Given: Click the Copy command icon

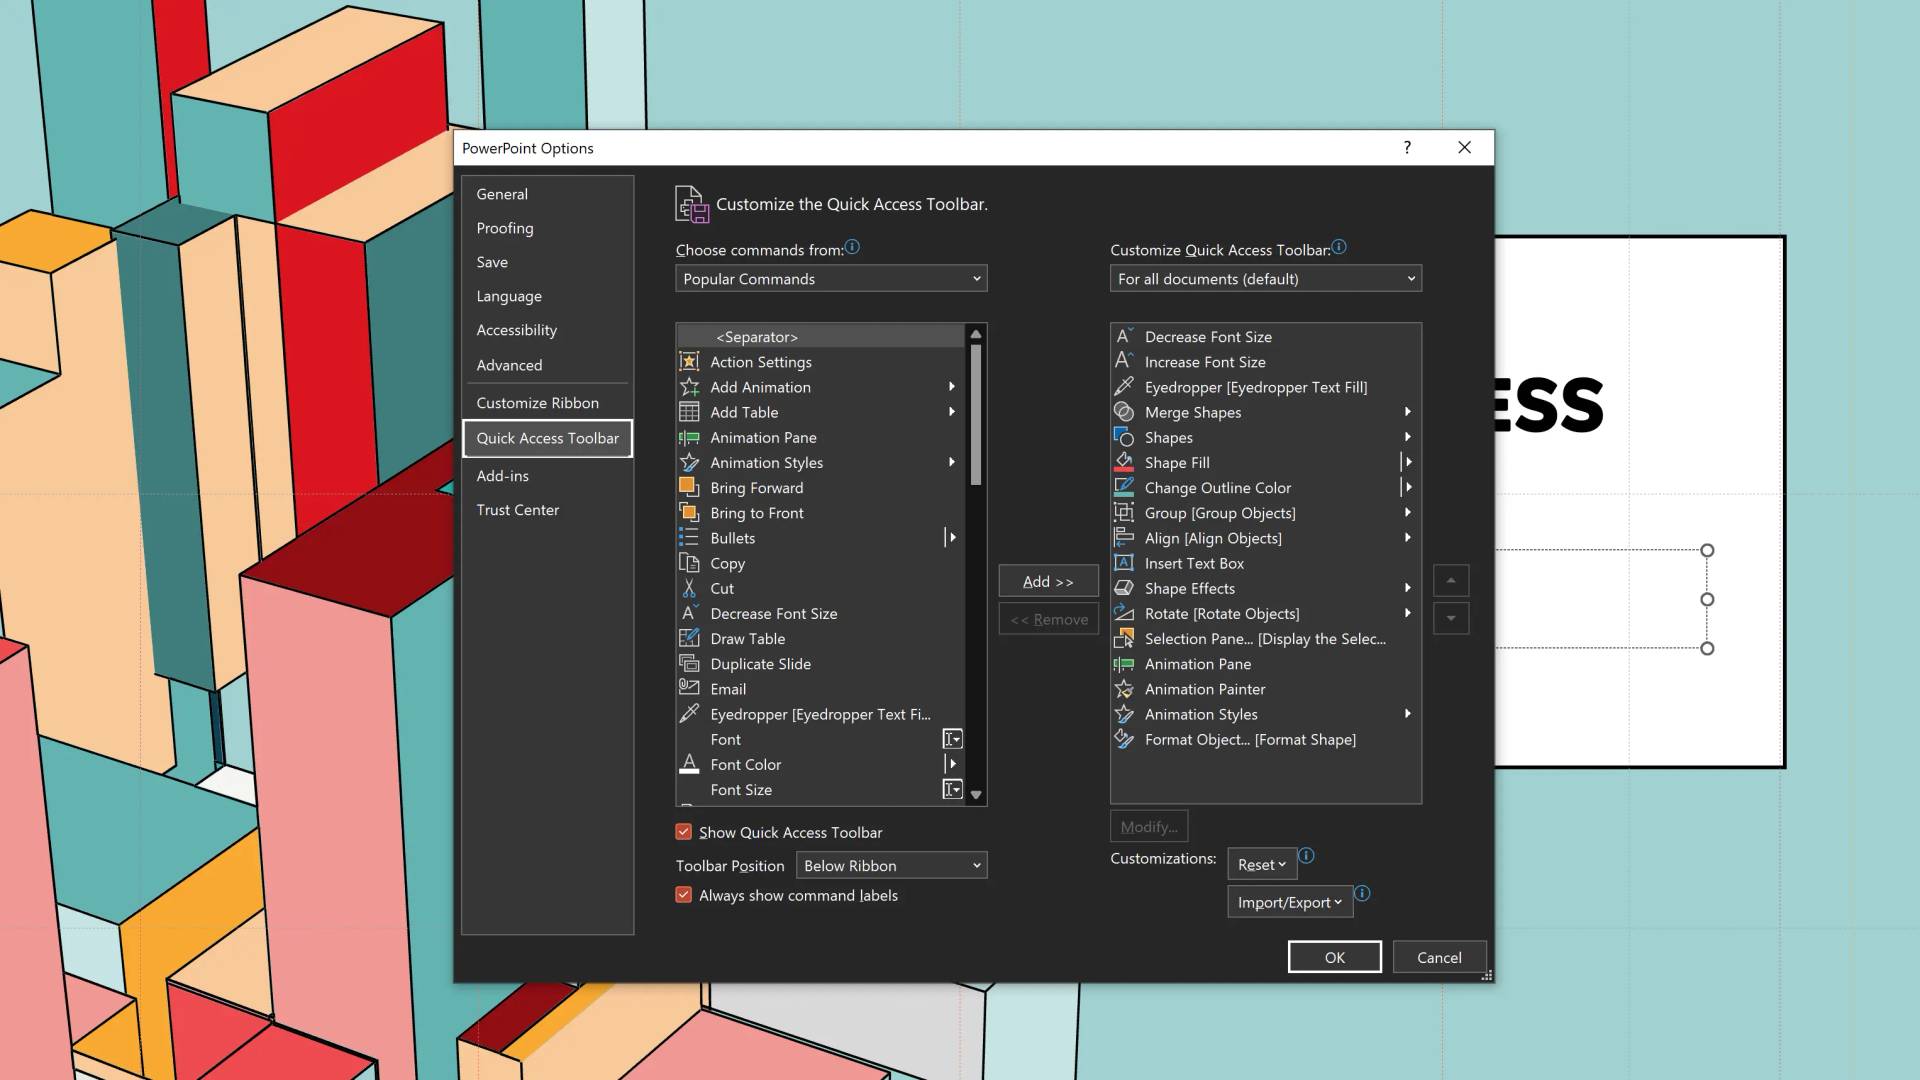Looking at the screenshot, I should 689,563.
